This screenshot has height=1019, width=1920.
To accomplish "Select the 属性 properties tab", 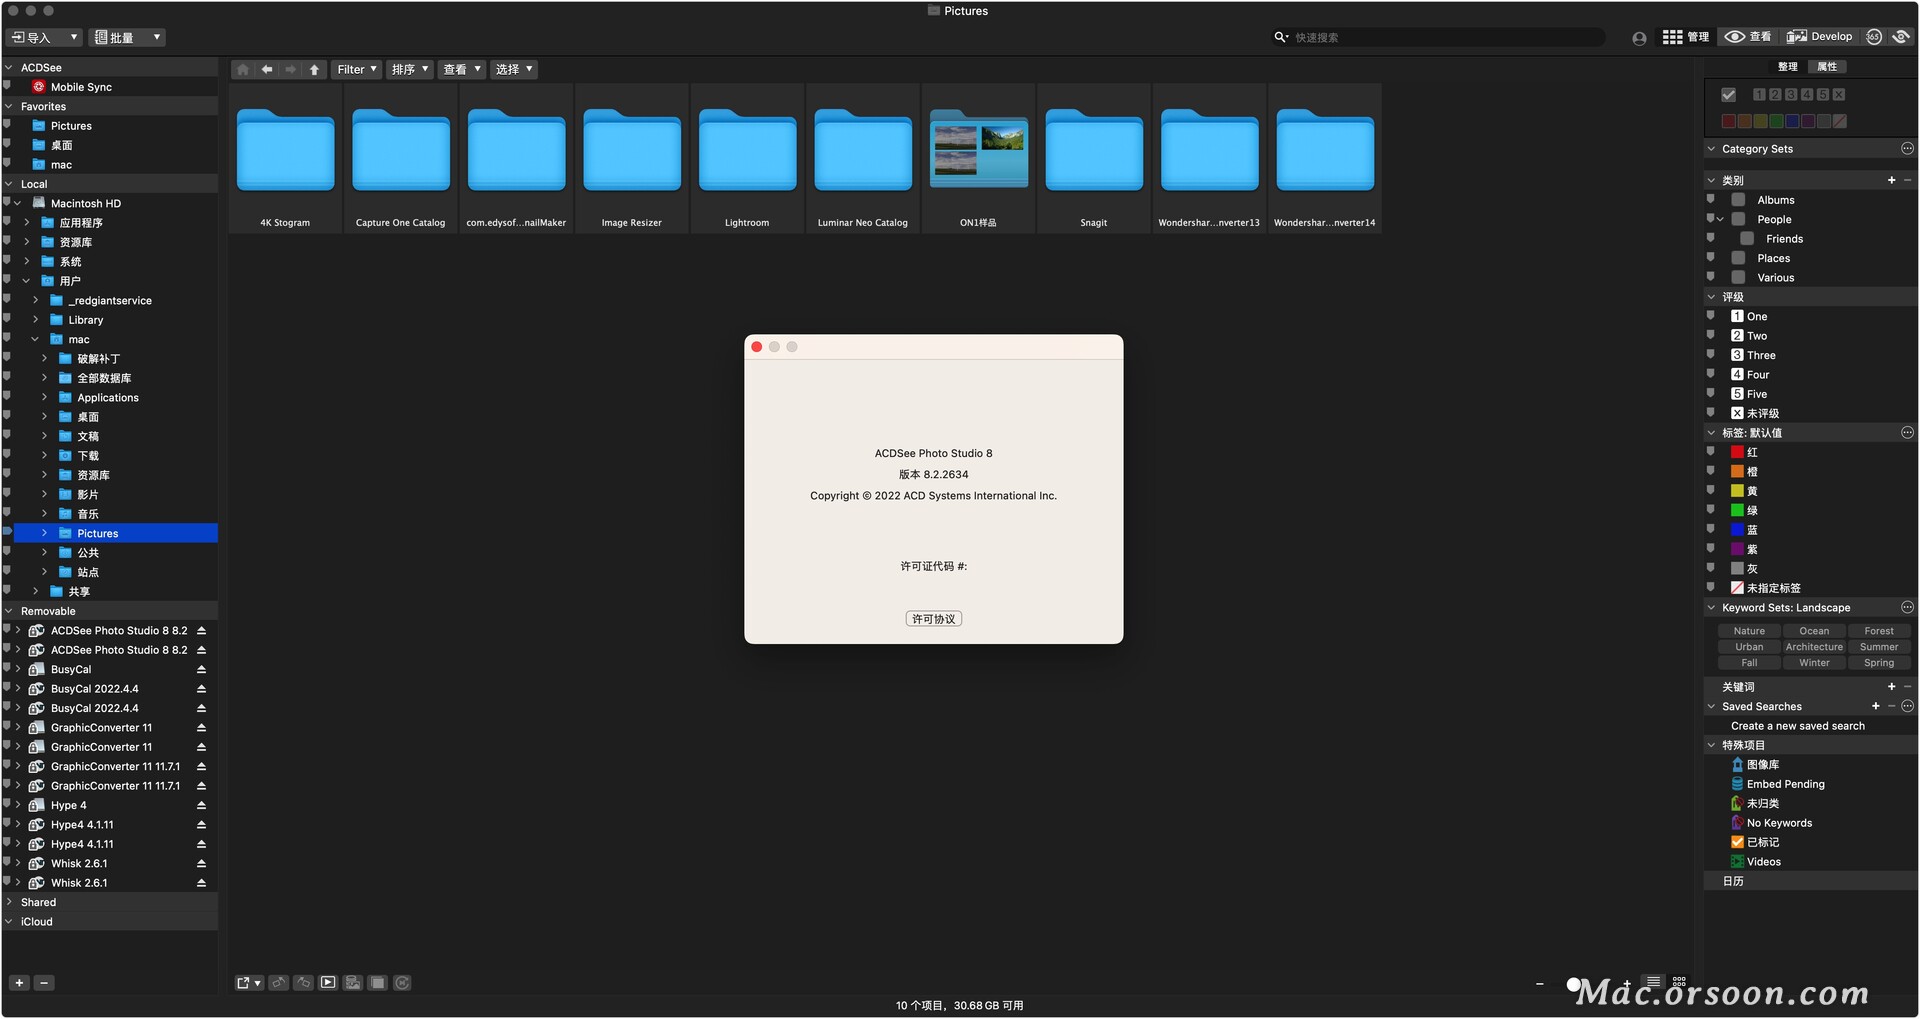I will (1827, 67).
